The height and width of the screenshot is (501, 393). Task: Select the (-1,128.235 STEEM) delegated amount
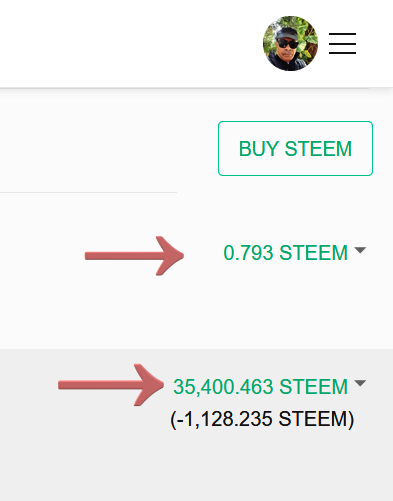262,419
